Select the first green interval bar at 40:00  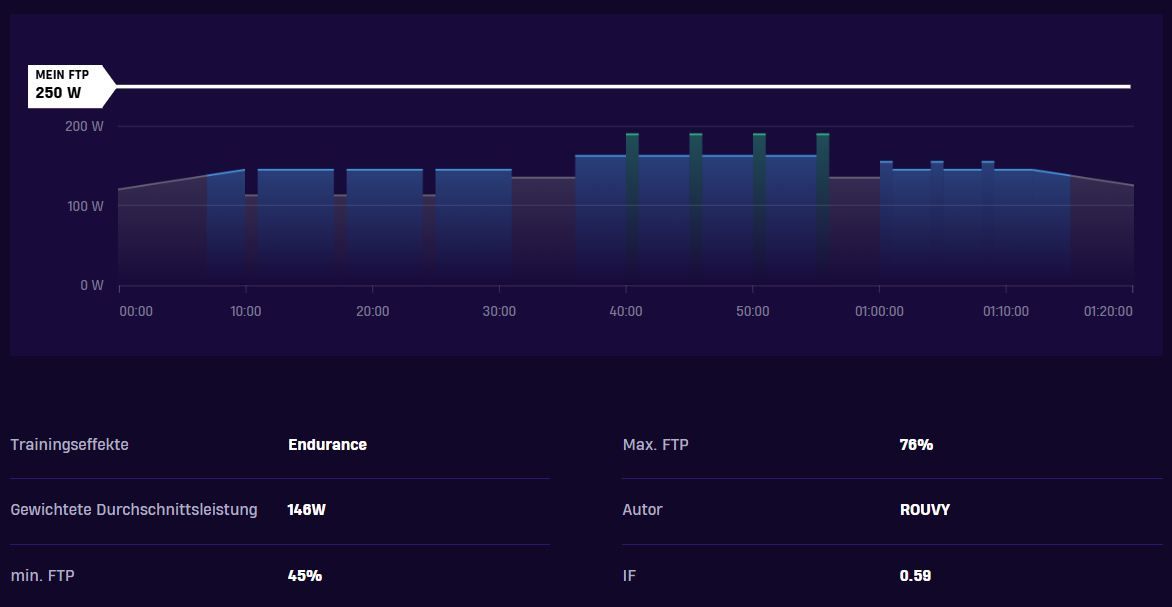[632, 209]
